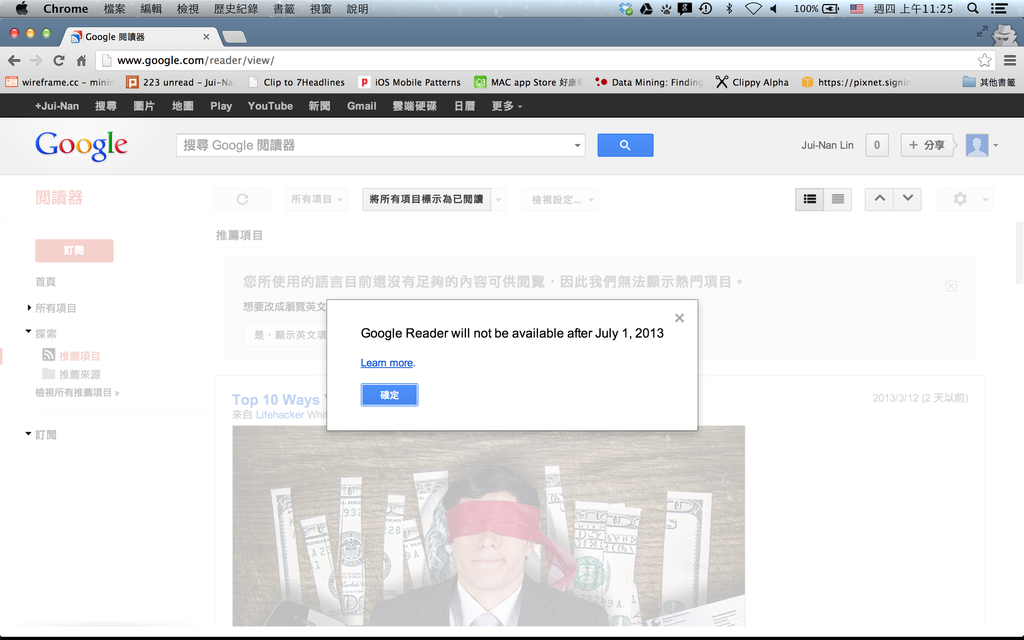Click the Chrome back arrow
This screenshot has width=1024, height=640.
point(14,60)
